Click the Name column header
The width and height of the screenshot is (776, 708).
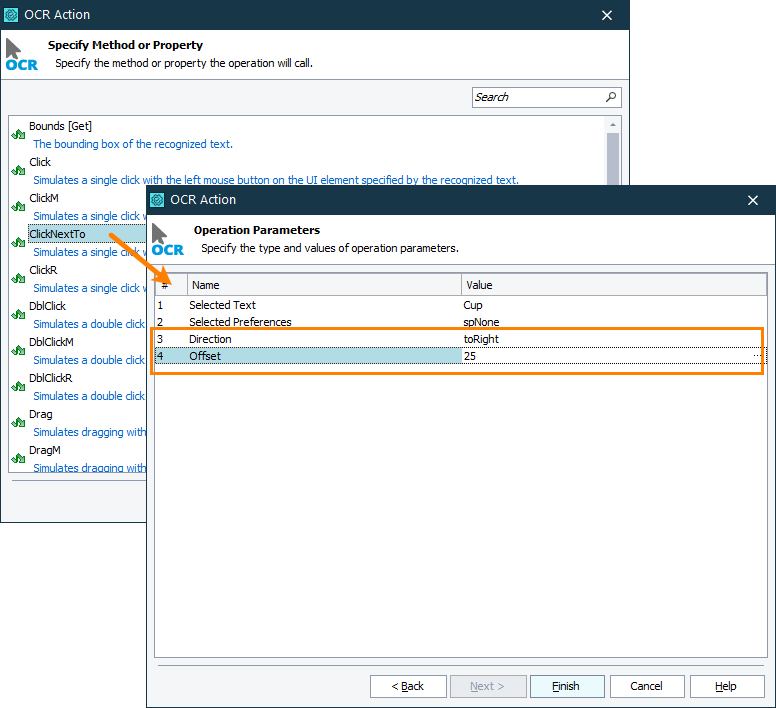[x=324, y=285]
